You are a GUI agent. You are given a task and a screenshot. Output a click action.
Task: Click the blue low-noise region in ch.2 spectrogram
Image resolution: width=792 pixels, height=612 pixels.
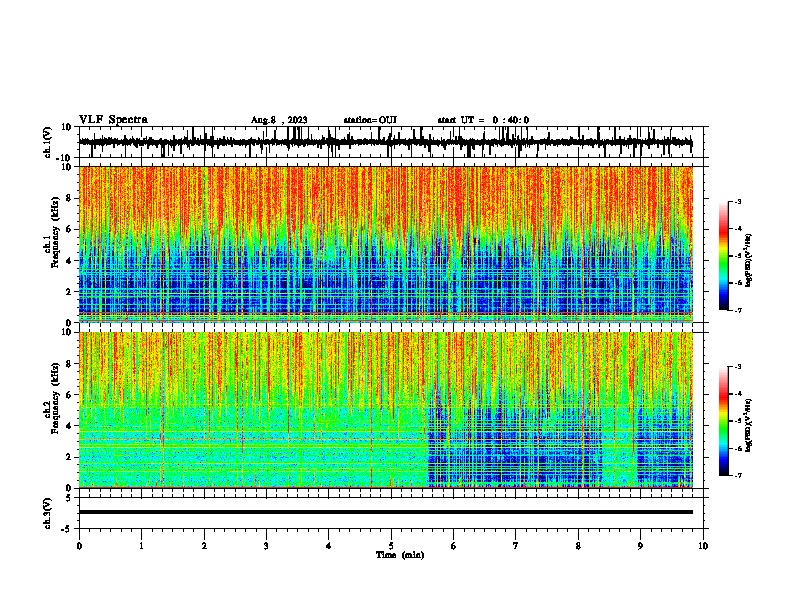(515, 449)
